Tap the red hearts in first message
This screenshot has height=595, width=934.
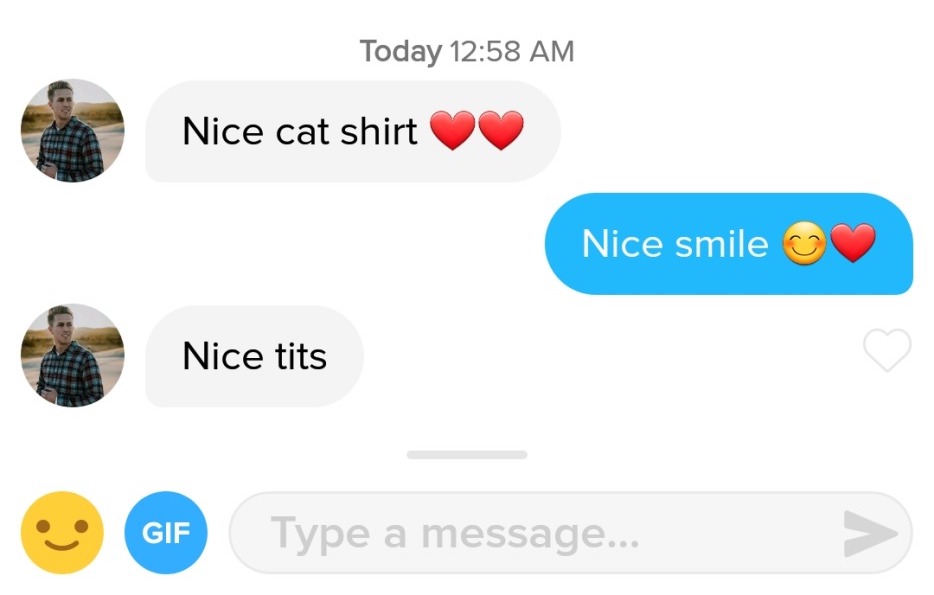(x=477, y=130)
